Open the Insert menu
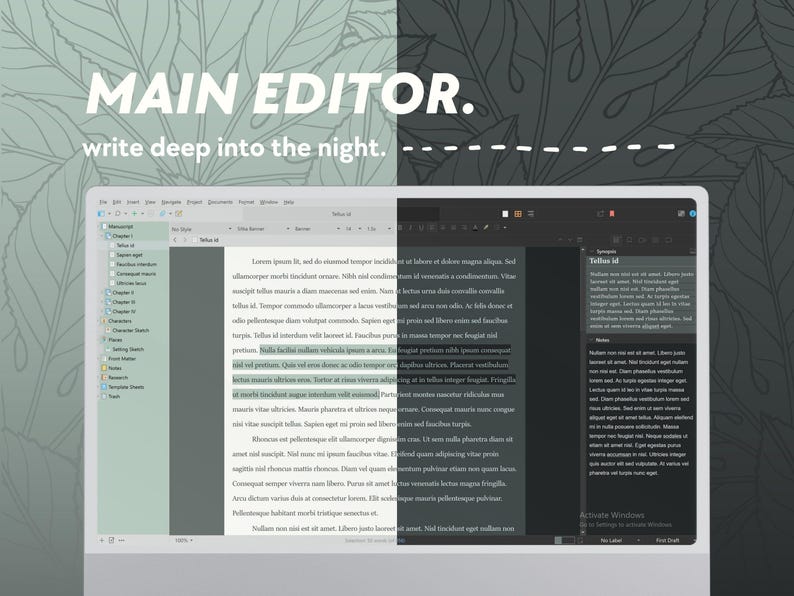Image resolution: width=794 pixels, height=596 pixels. [133, 202]
